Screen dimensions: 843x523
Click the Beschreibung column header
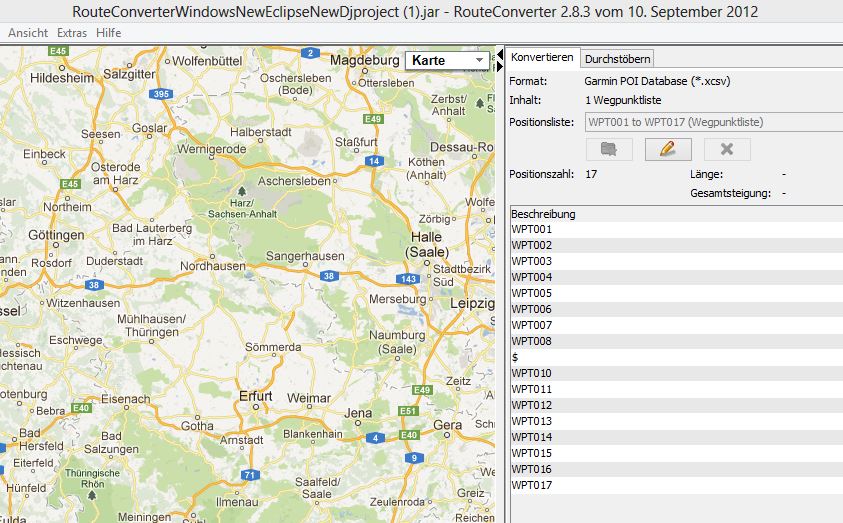click(543, 214)
